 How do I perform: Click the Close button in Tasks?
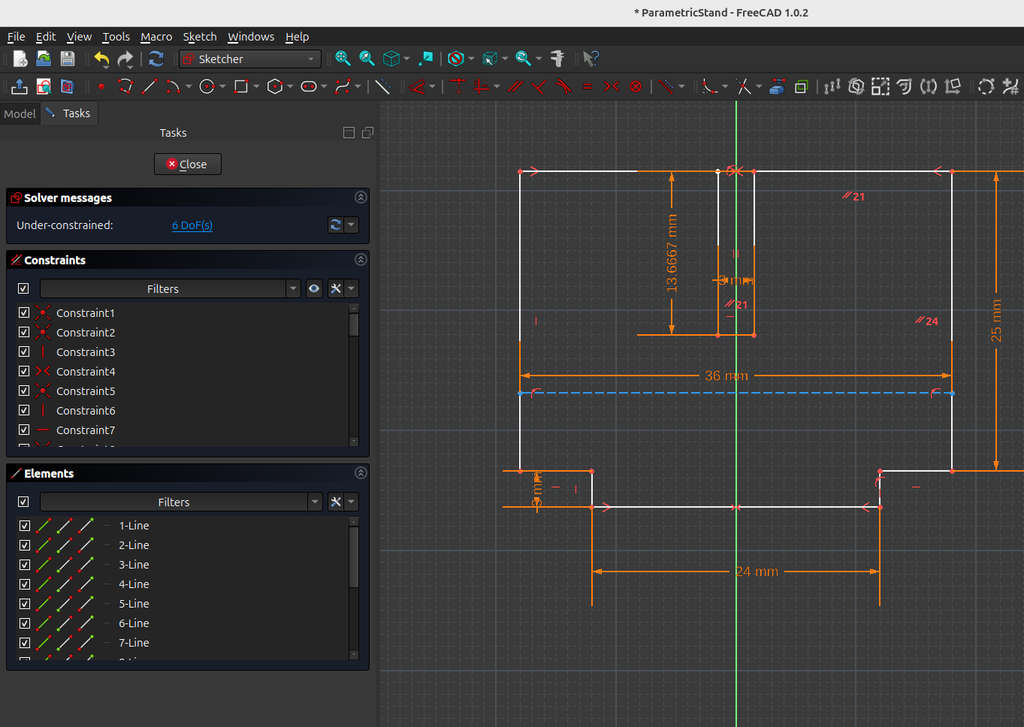click(x=187, y=164)
